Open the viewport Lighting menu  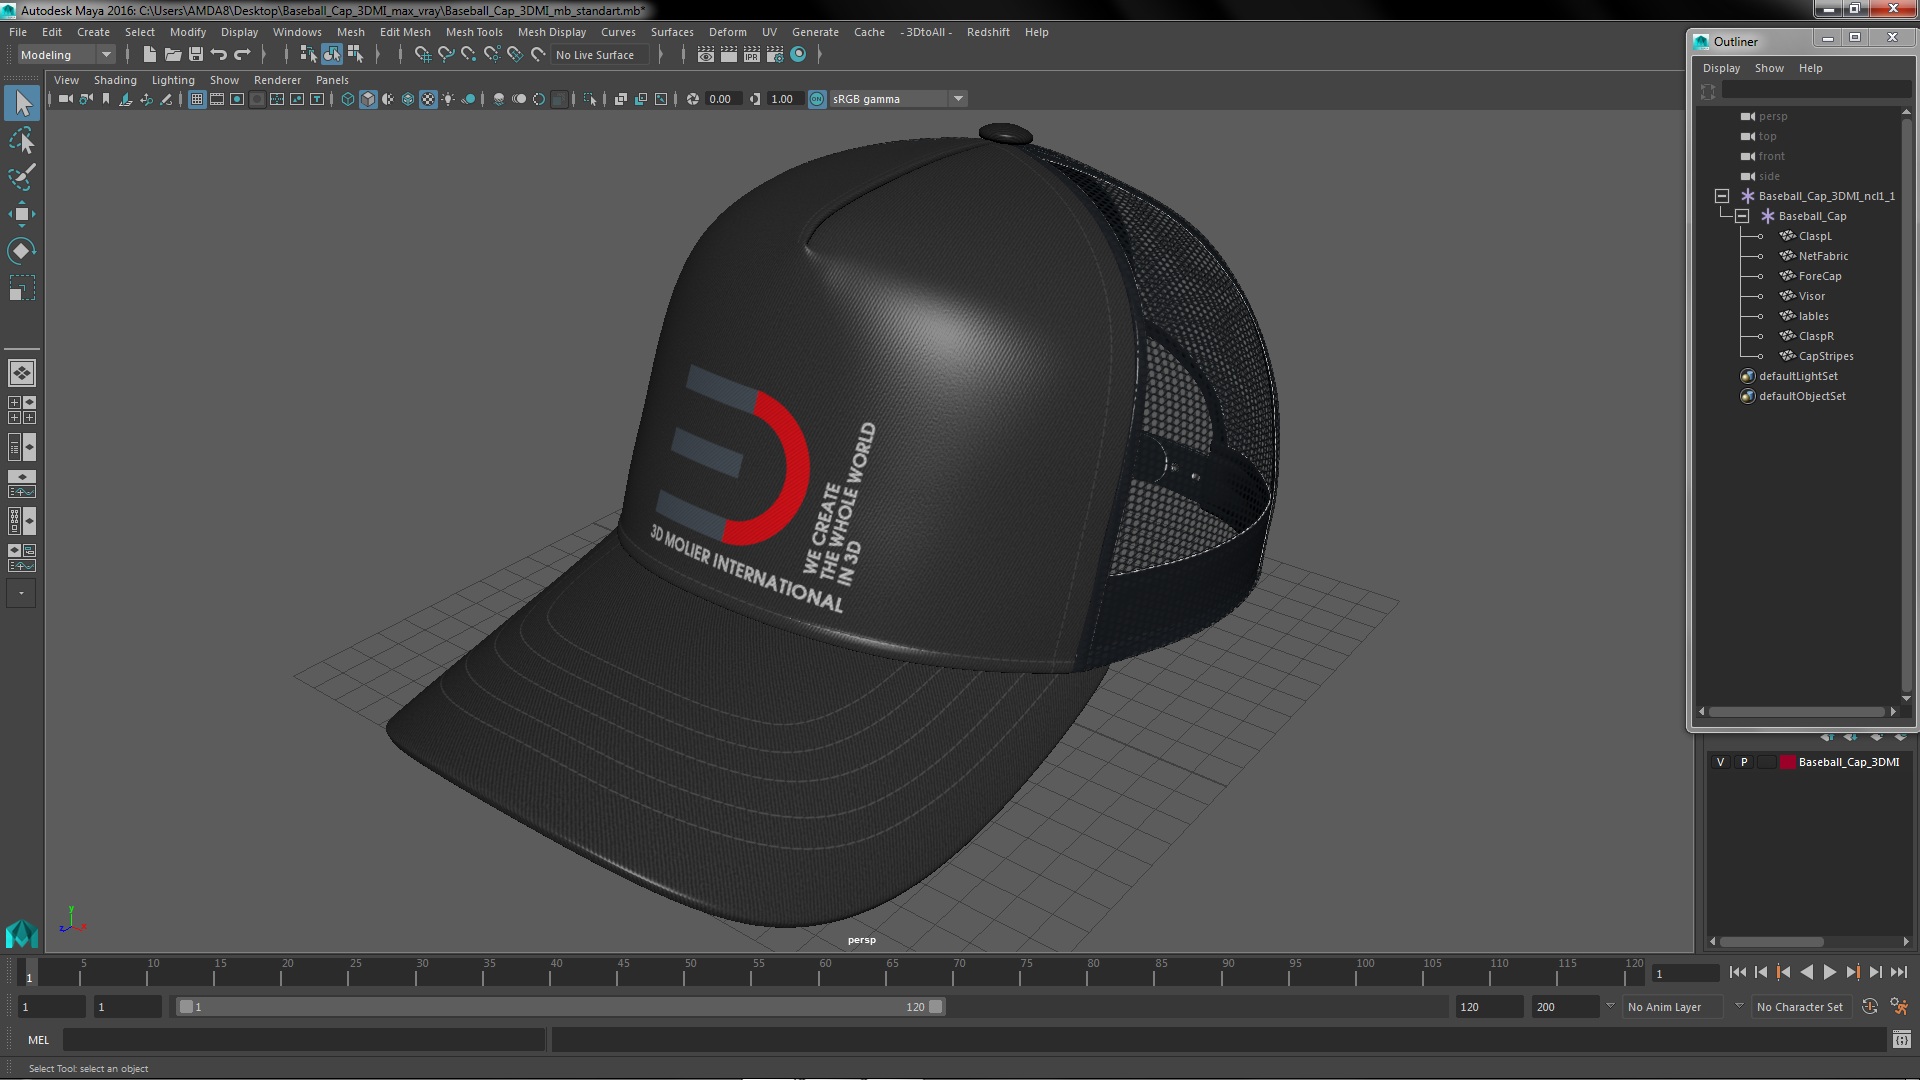click(x=173, y=80)
